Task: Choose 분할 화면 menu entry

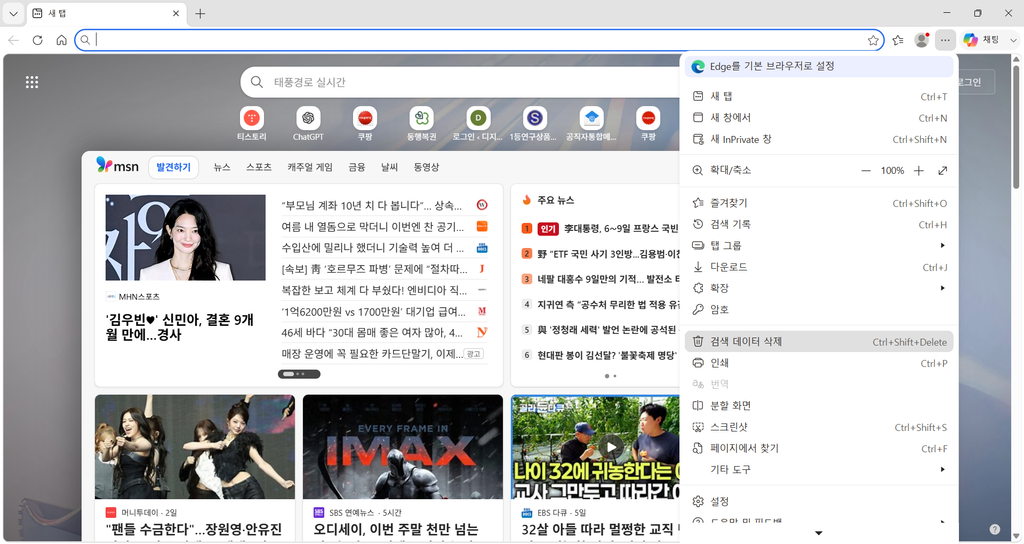Action: [x=819, y=406]
